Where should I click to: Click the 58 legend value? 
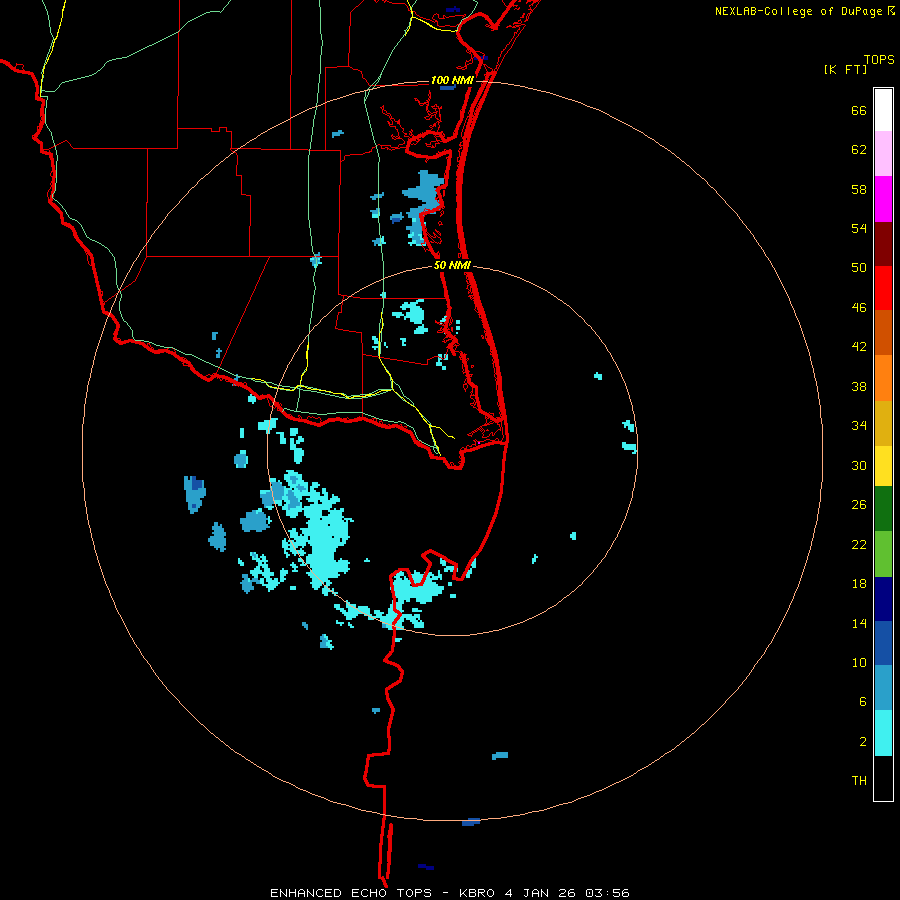point(859,189)
